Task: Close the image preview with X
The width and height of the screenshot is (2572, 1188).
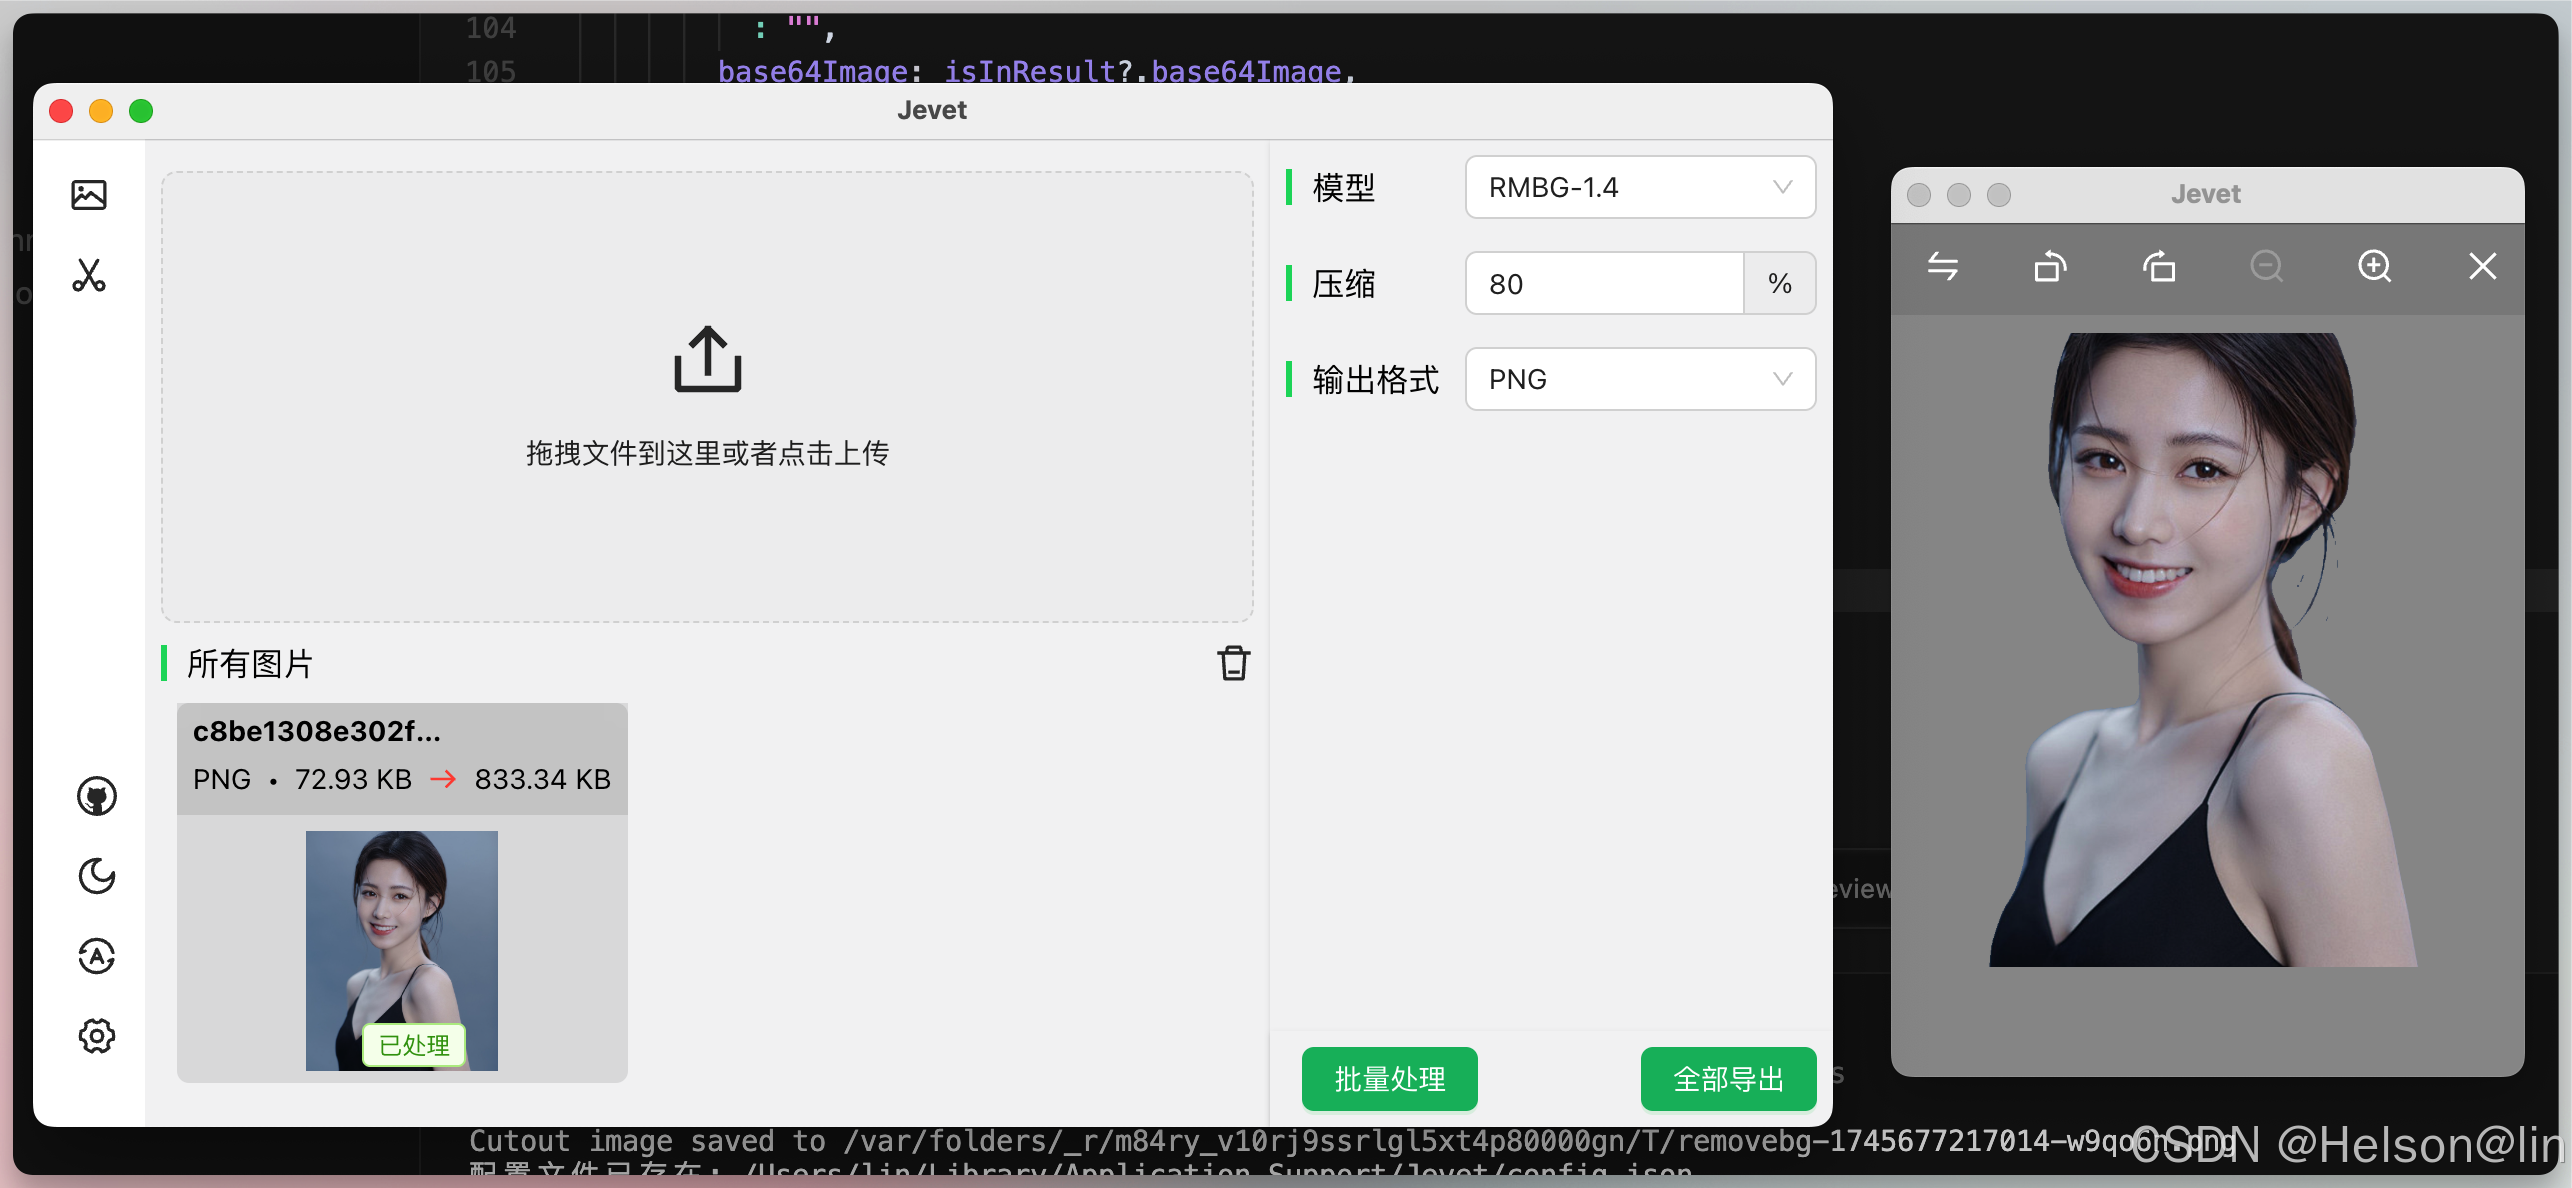Action: 2482,266
